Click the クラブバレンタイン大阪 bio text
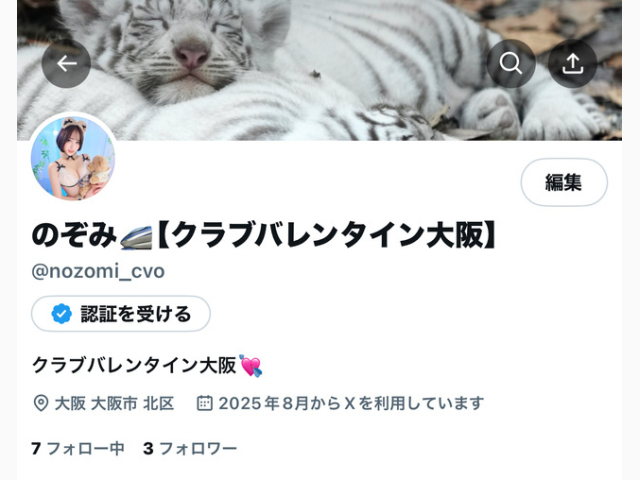 134,365
